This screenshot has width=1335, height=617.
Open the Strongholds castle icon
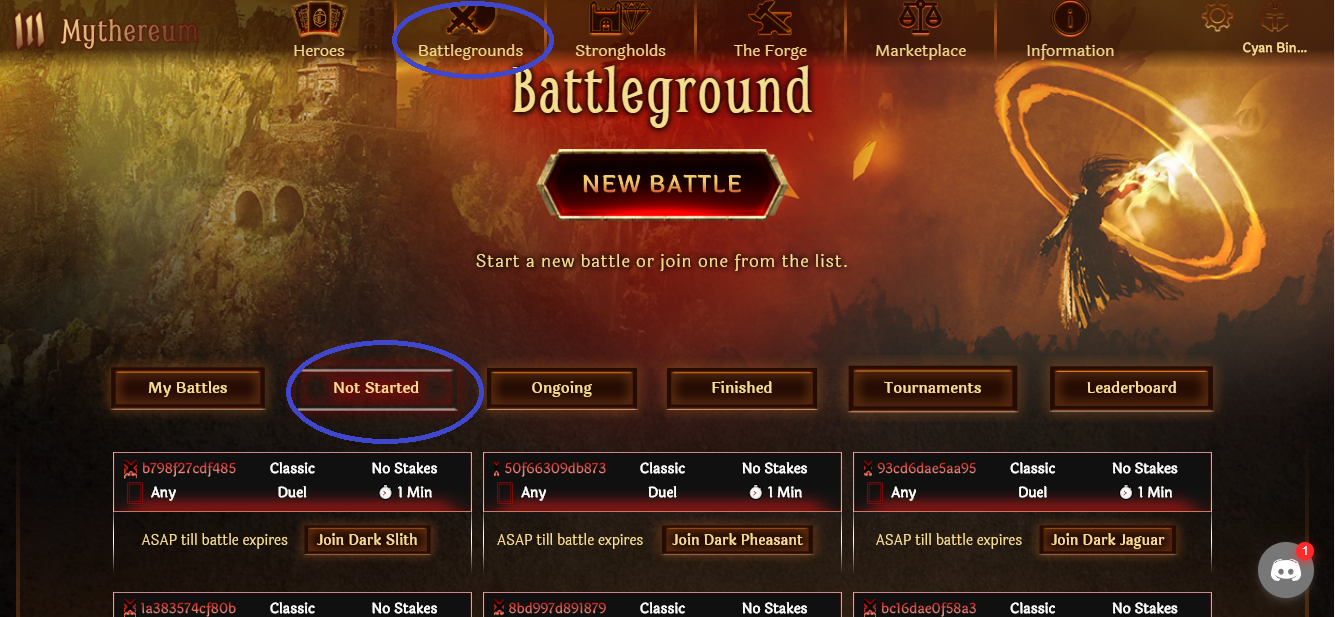click(x=620, y=20)
